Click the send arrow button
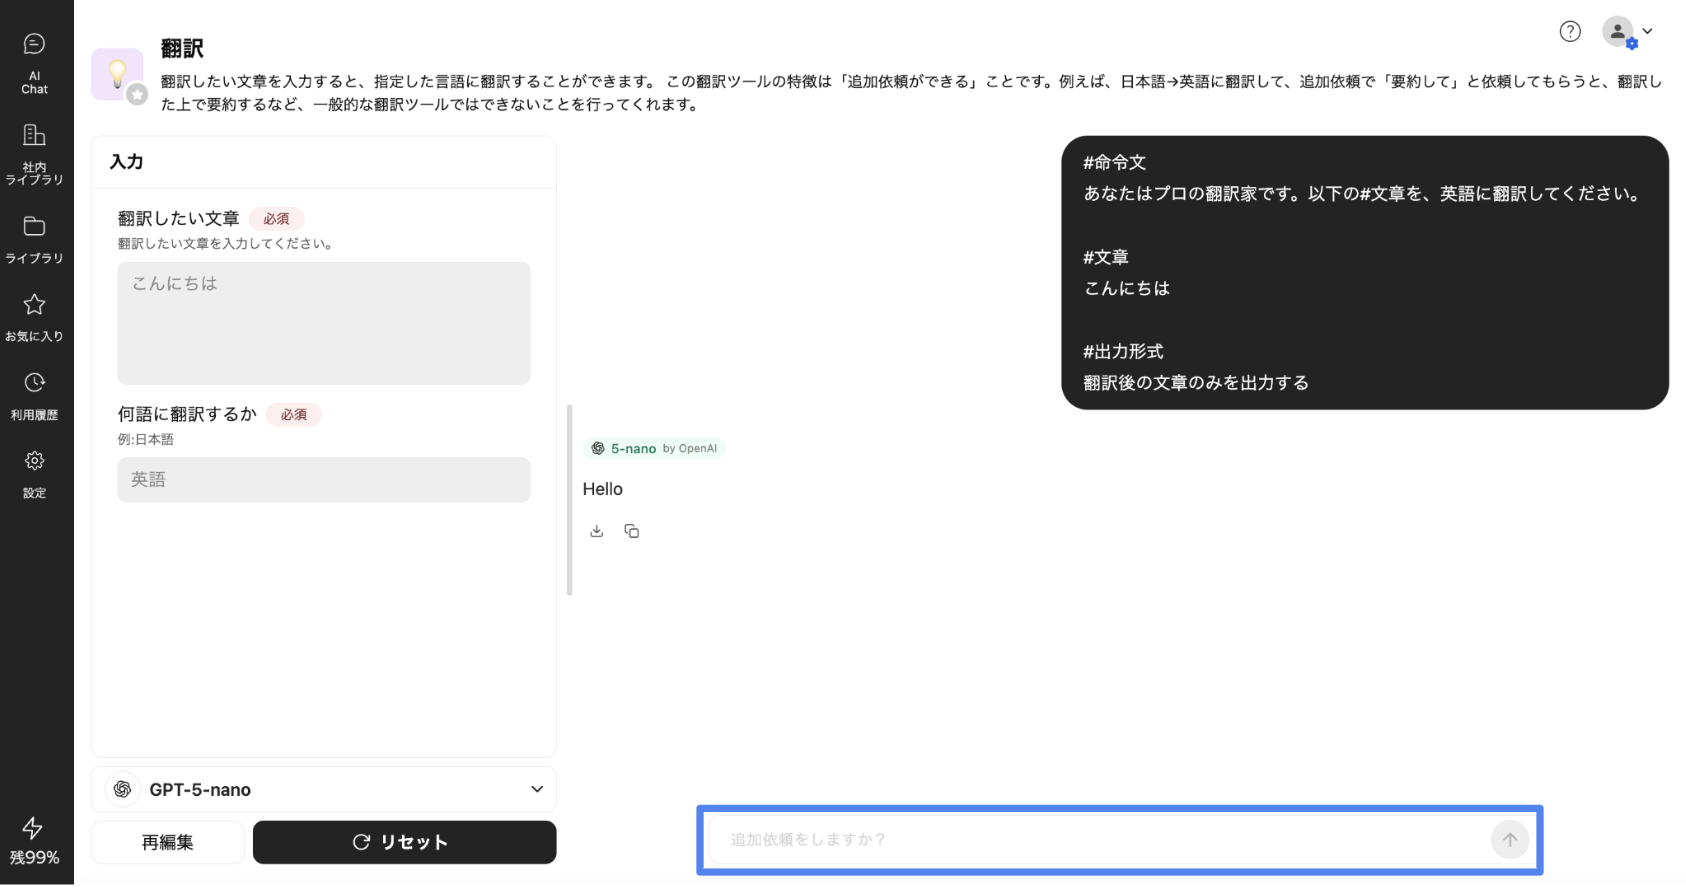1686x890 pixels. click(x=1509, y=840)
